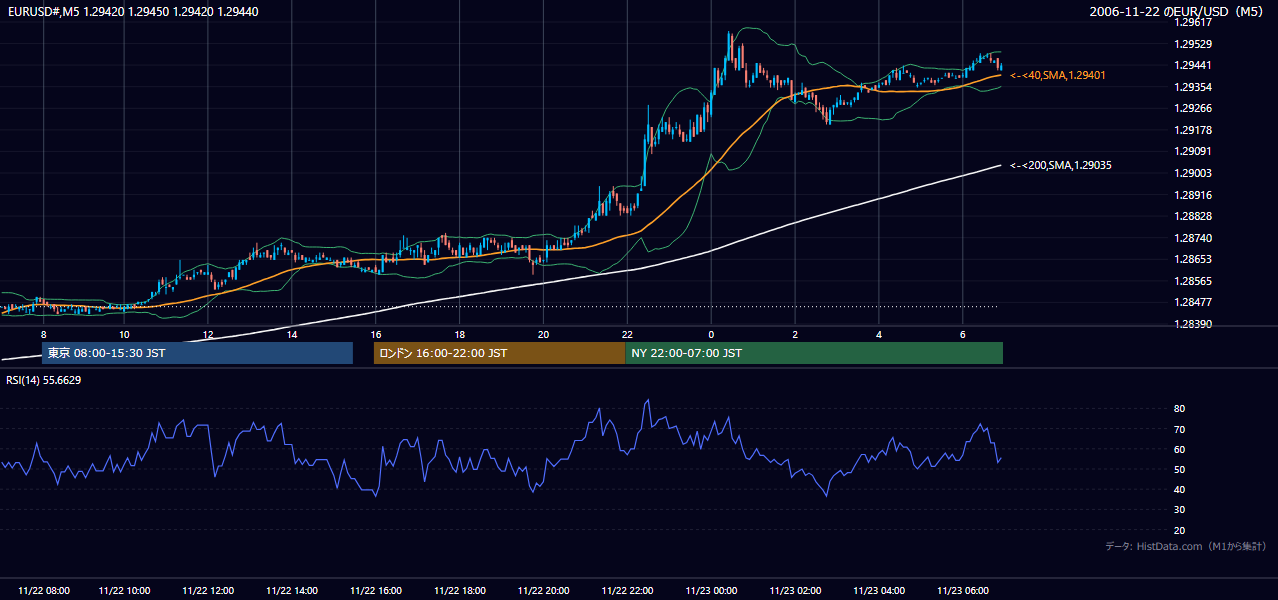Select the Tokyo 08:00-15:30 JST session bar

tap(197, 353)
